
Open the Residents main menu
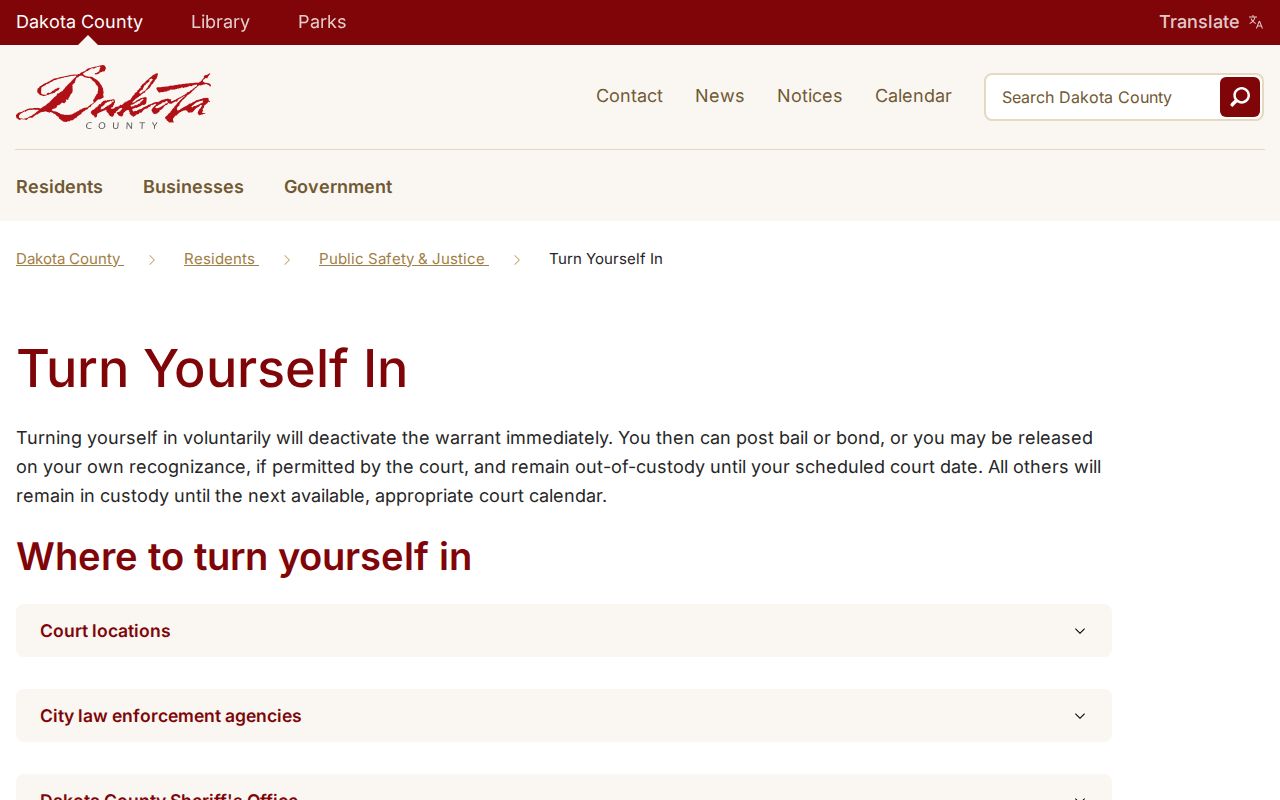click(59, 187)
